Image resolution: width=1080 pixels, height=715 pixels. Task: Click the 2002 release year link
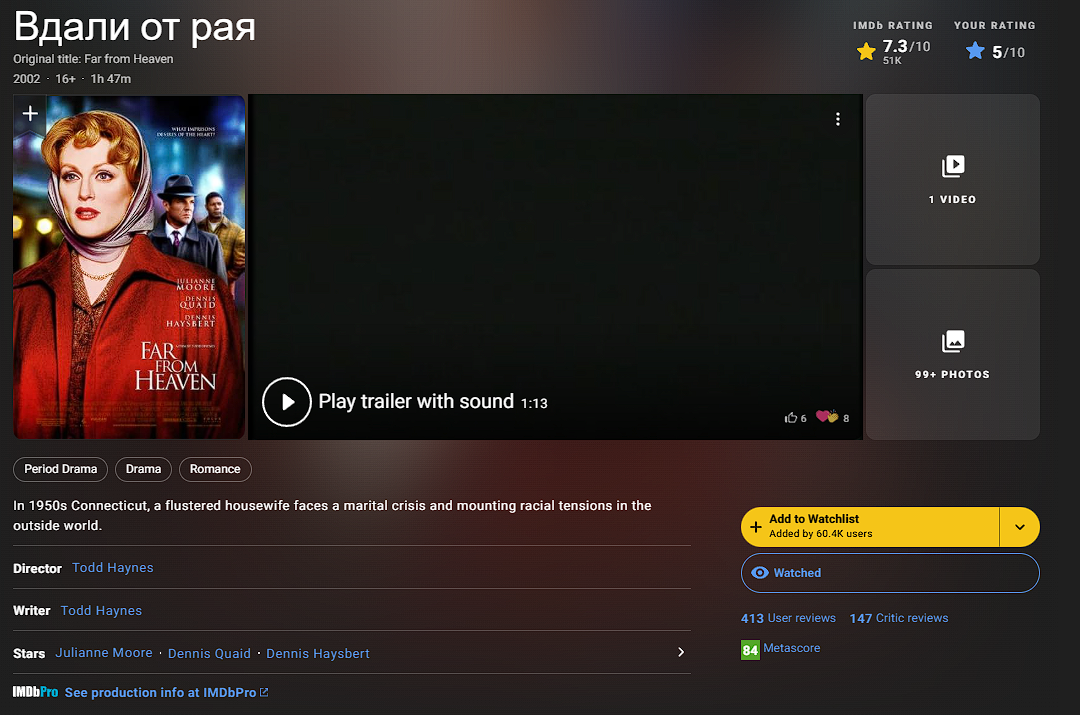pyautogui.click(x=27, y=79)
